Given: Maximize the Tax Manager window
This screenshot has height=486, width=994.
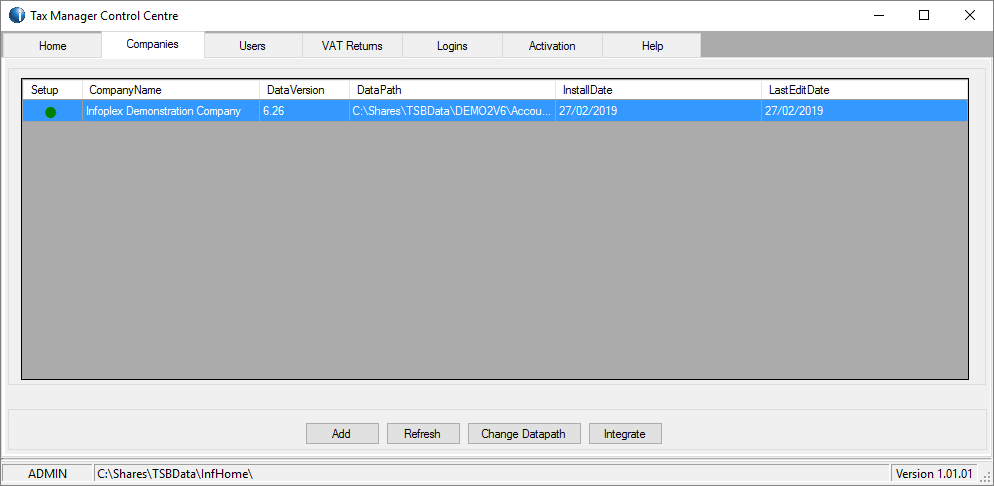Looking at the screenshot, I should pos(924,15).
